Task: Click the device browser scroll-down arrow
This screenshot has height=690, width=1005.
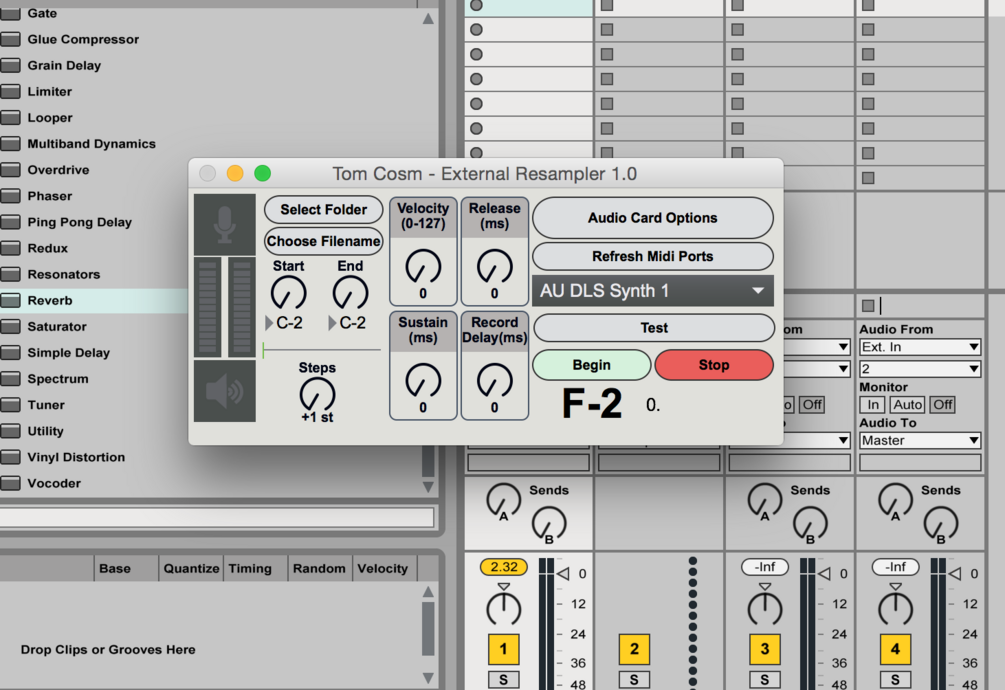Action: pyautogui.click(x=428, y=488)
